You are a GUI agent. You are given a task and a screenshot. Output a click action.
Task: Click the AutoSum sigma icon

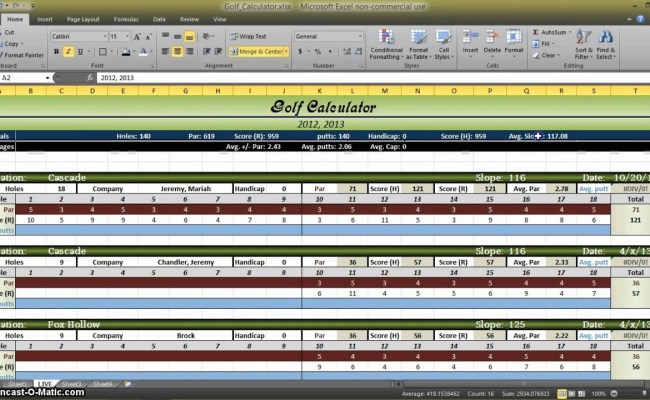(x=536, y=32)
